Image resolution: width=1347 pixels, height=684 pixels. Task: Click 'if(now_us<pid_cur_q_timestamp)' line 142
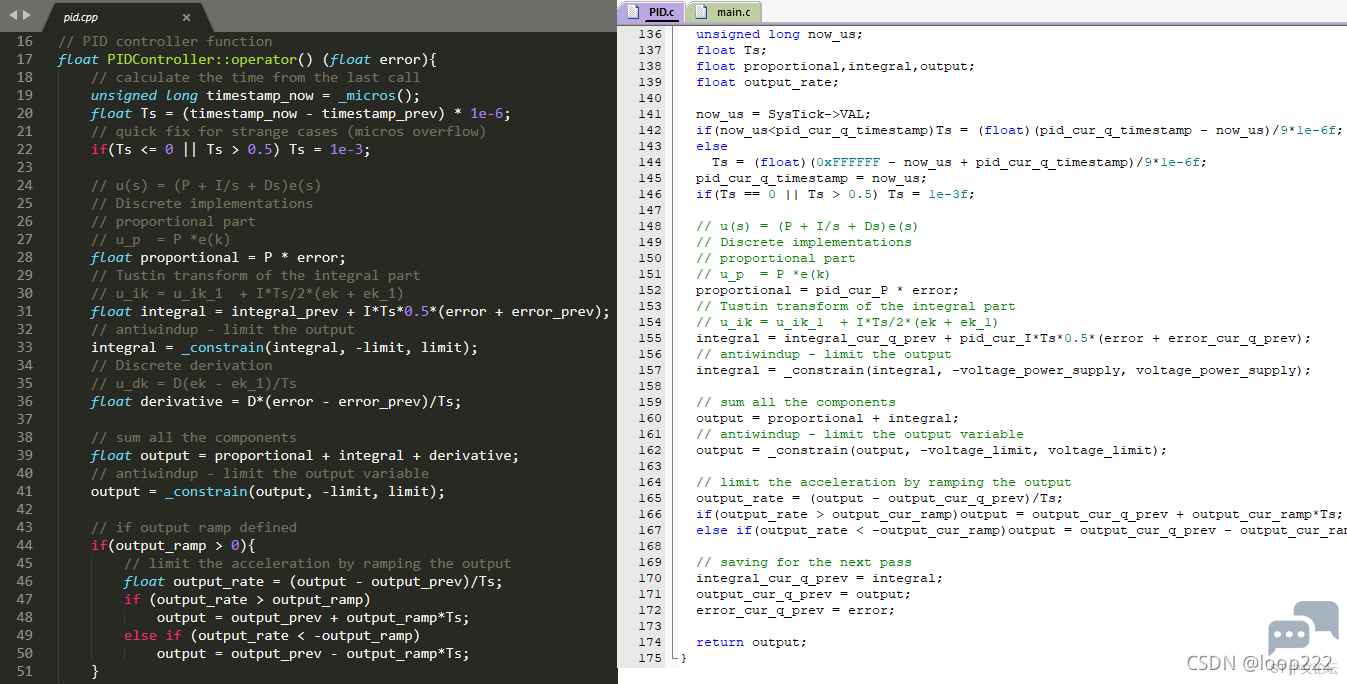pos(1019,130)
